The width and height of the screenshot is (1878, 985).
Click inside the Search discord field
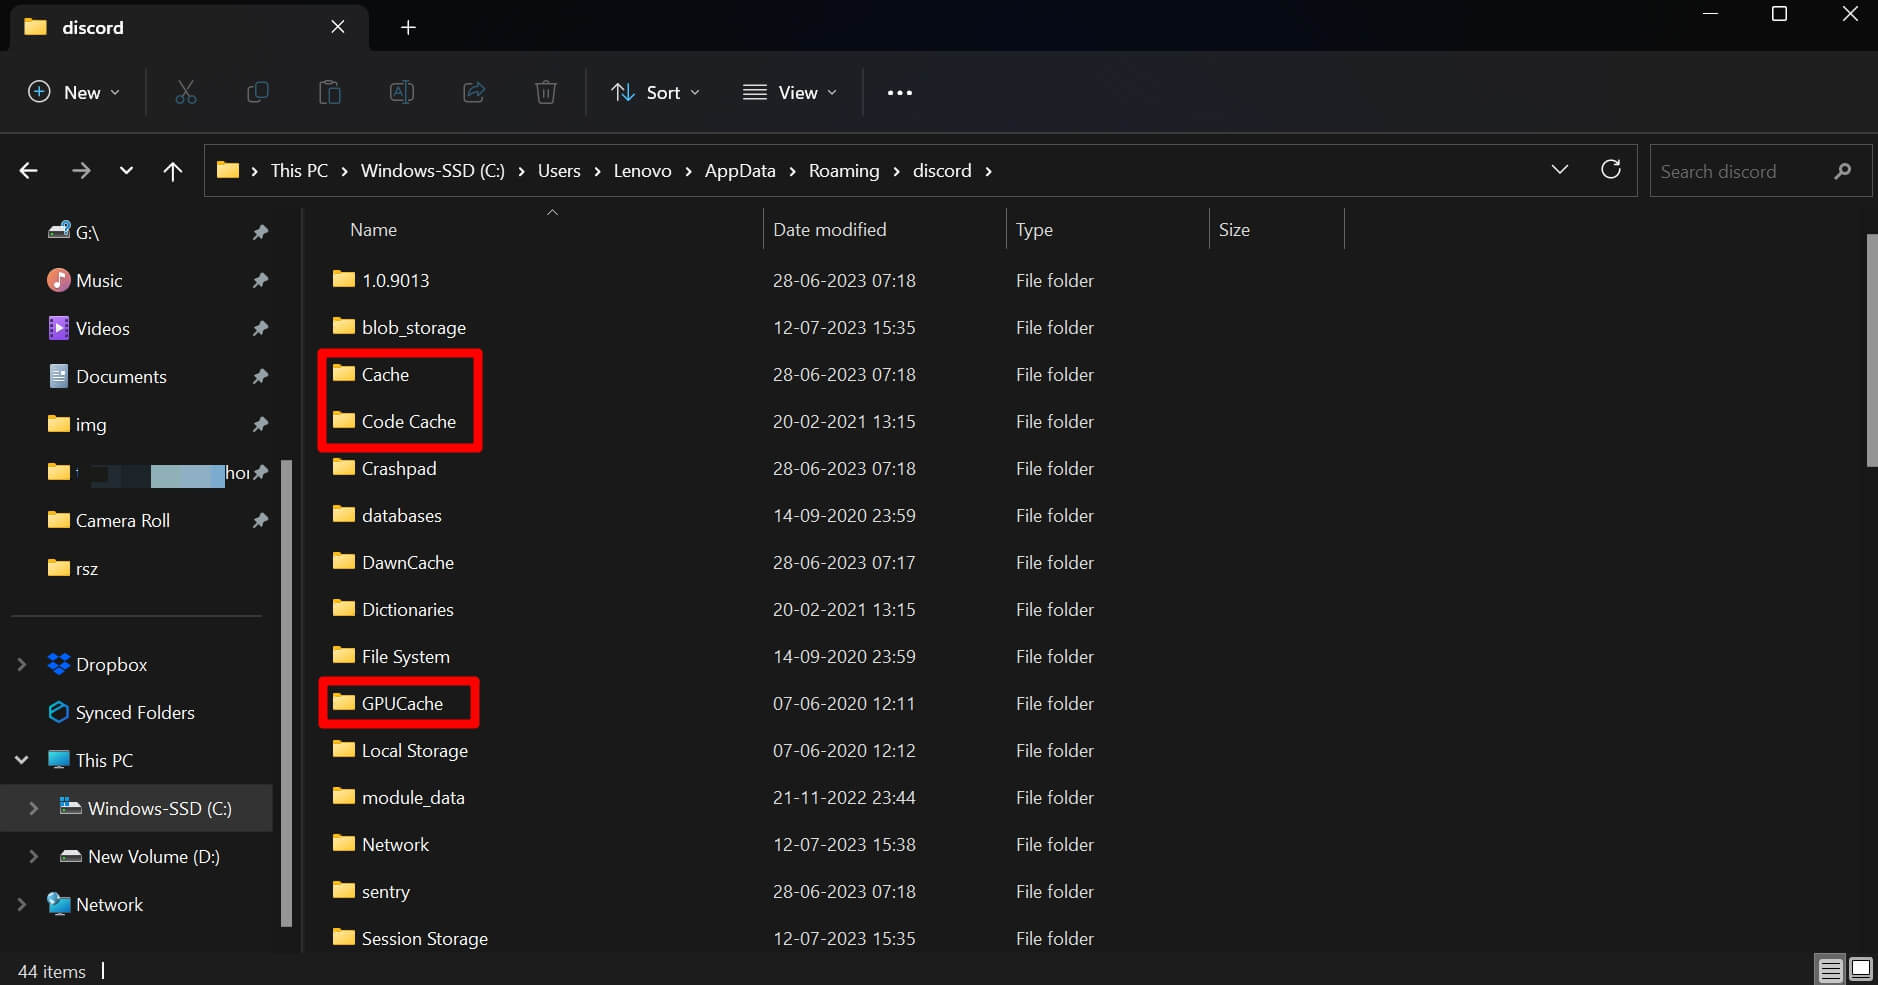[x=1750, y=171]
